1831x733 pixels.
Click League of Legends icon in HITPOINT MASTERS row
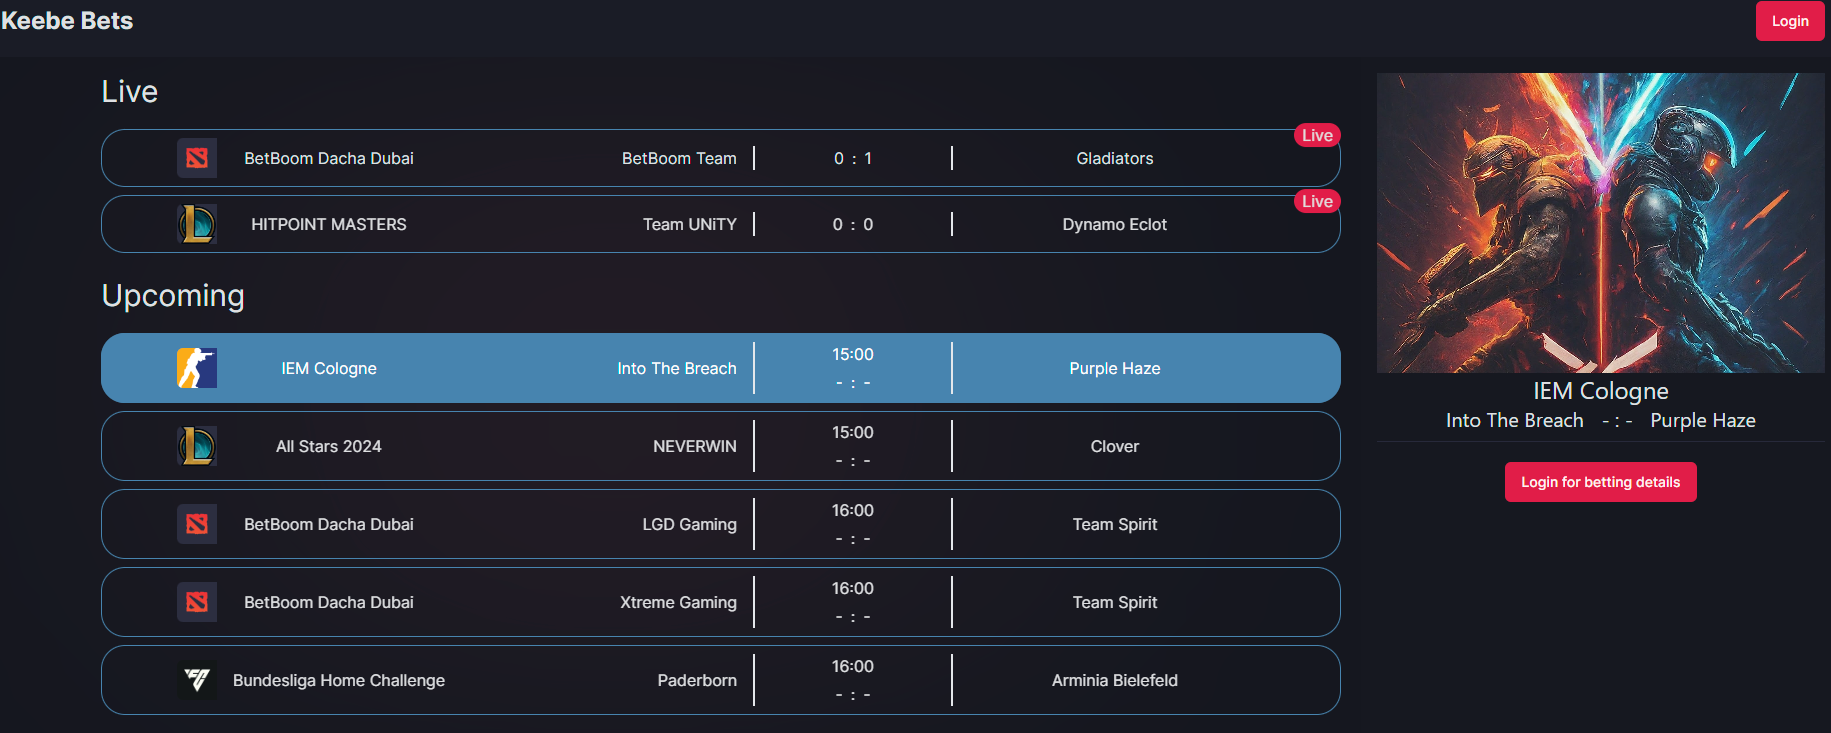197,224
